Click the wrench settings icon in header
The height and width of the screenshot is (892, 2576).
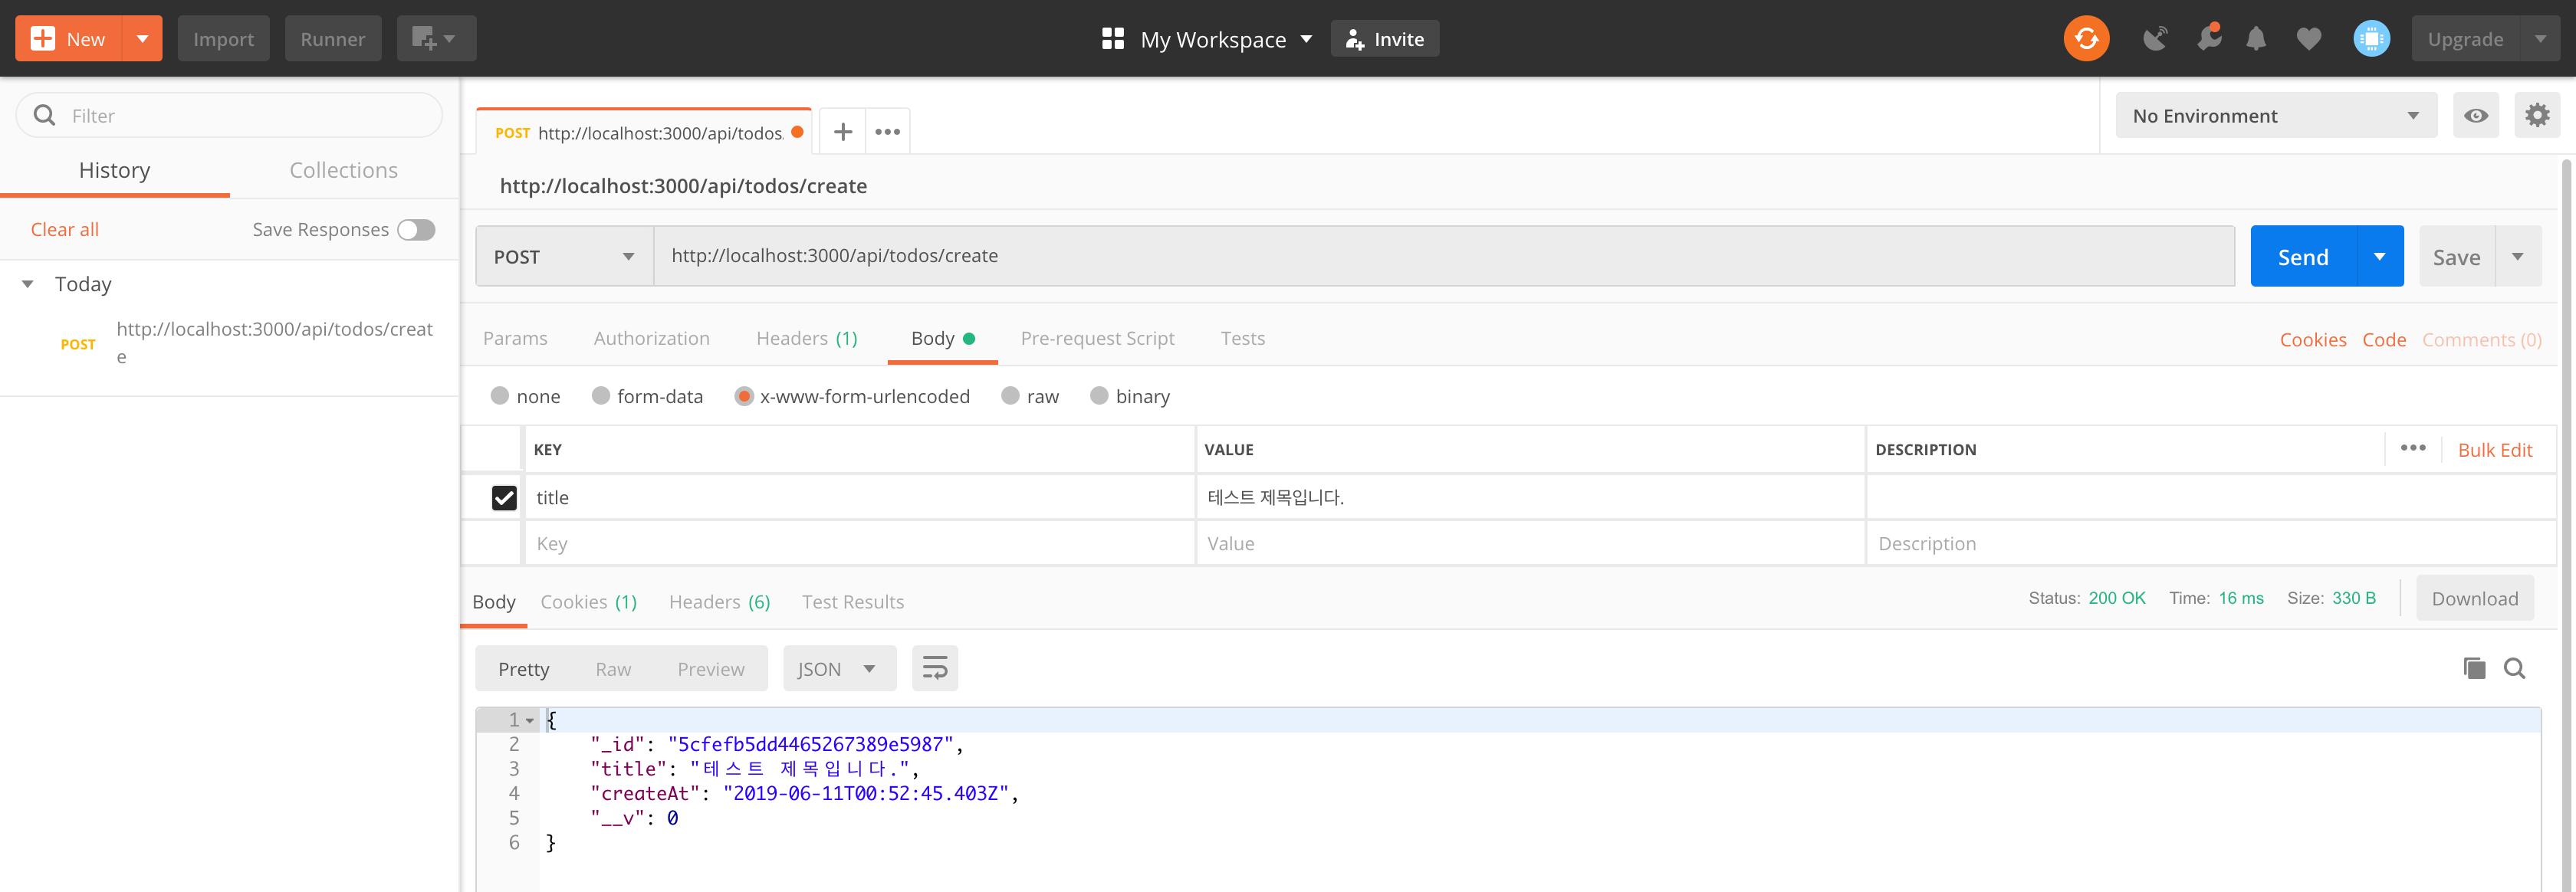[2208, 39]
